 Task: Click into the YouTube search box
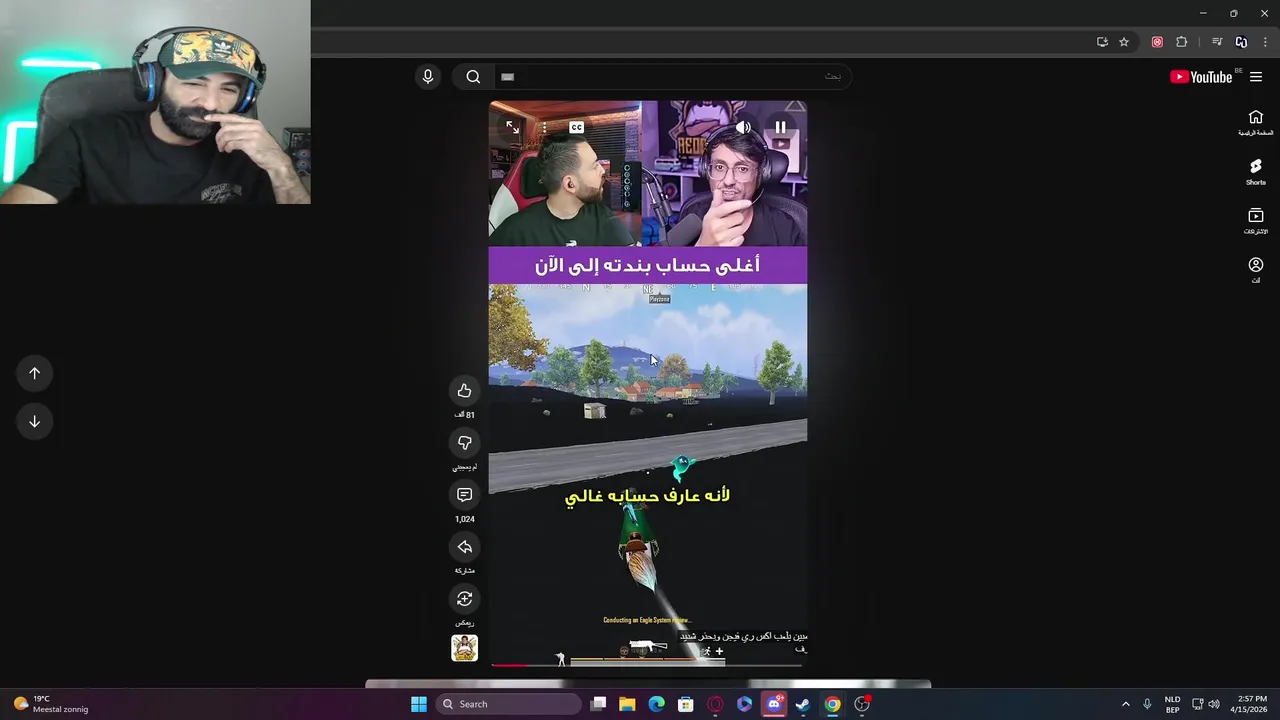(x=672, y=77)
